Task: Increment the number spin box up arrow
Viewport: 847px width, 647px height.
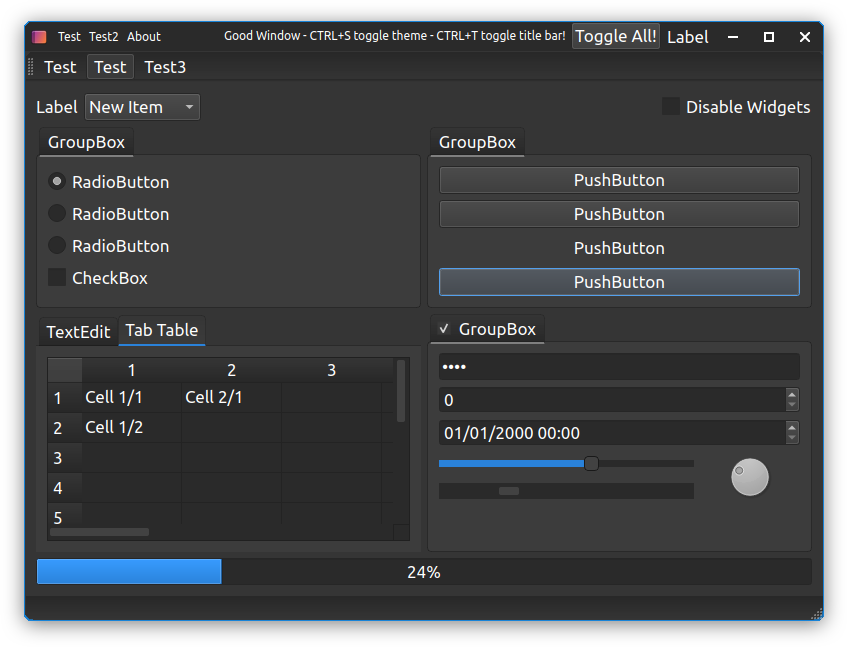Action: click(x=792, y=395)
